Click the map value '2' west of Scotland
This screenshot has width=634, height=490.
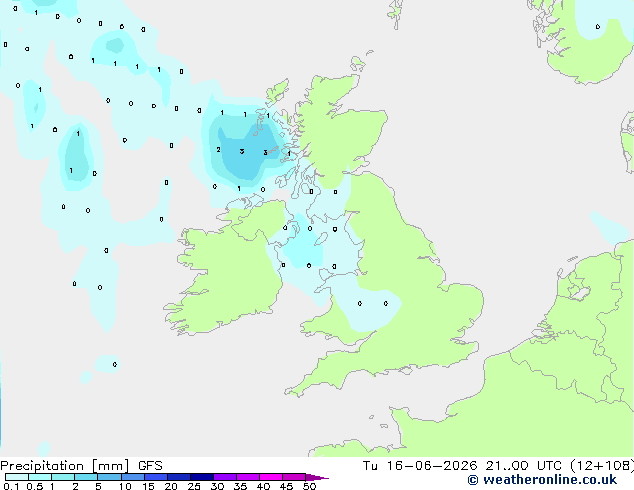point(218,150)
